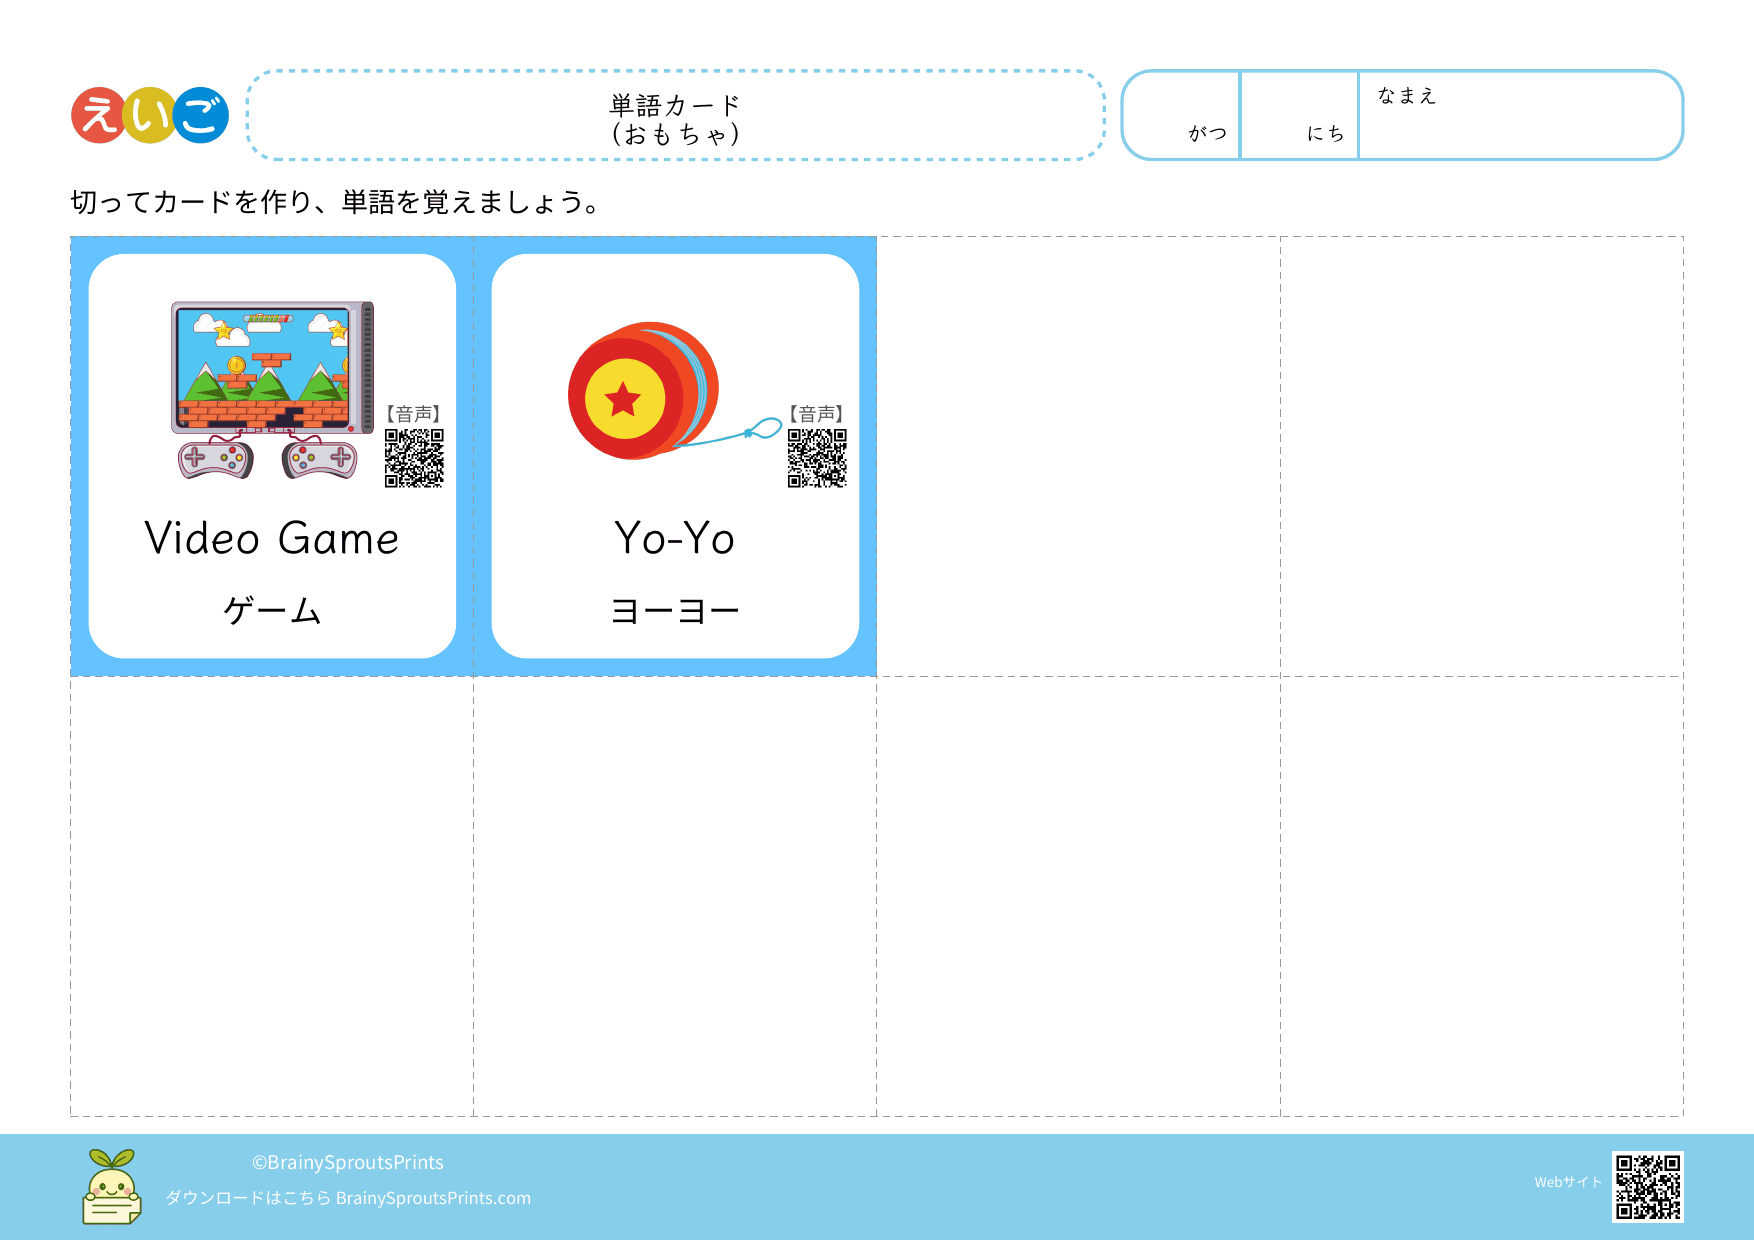Viewport: 1754px width, 1241px height.
Task: Click the ヨーヨー Japanese label
Action: click(x=675, y=610)
